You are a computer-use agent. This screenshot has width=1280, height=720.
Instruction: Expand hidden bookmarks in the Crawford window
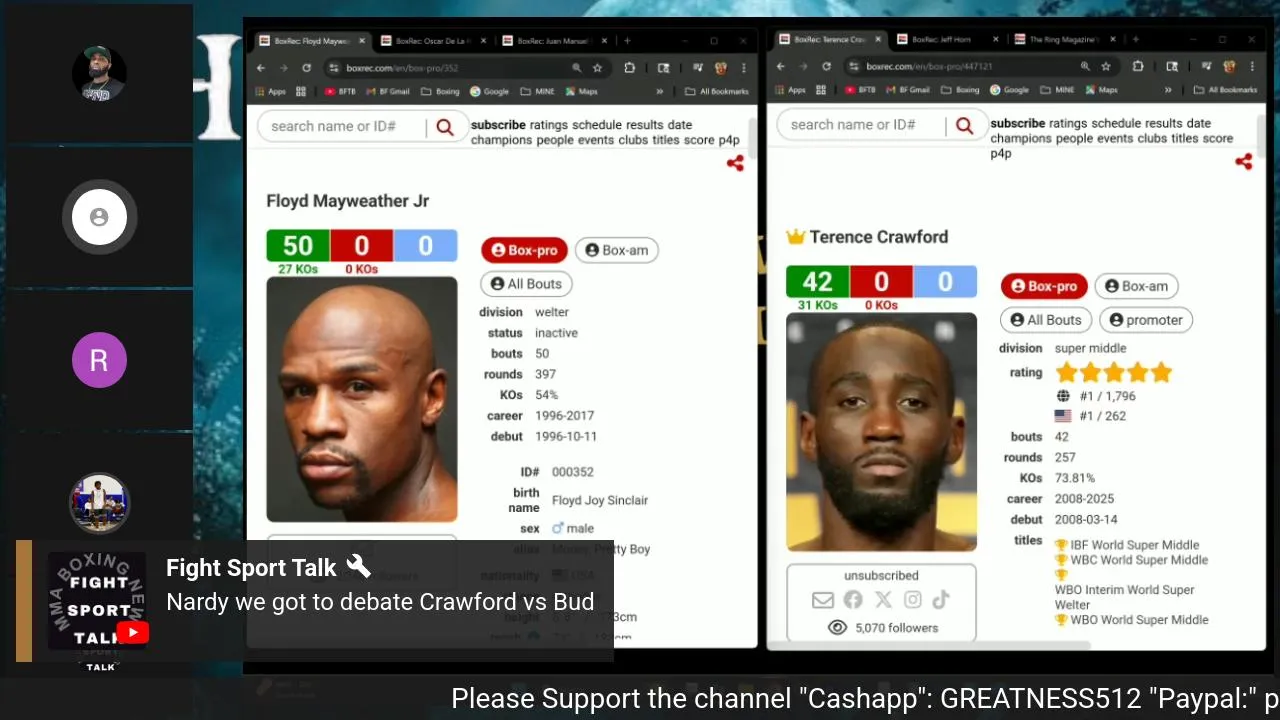[x=1167, y=90]
